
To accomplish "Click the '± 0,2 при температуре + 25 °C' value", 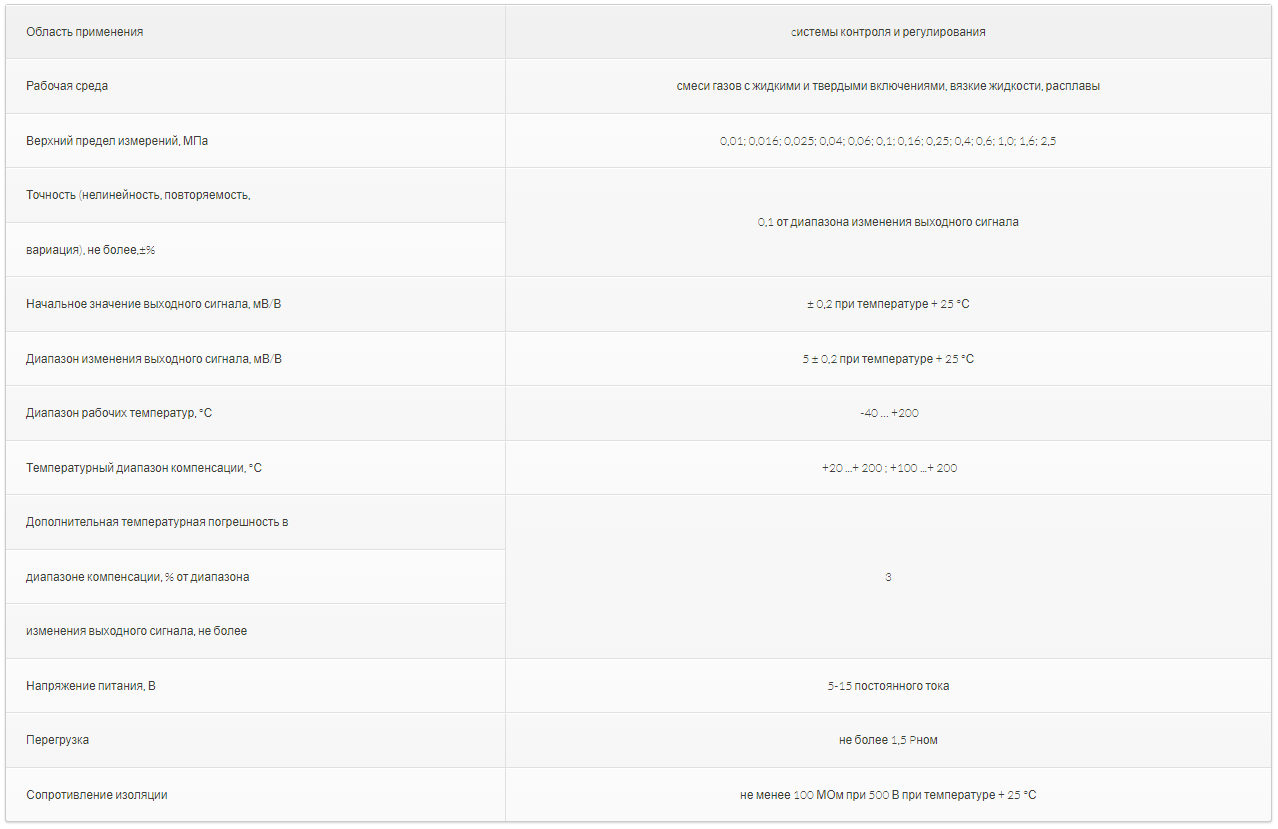I will 888,304.
